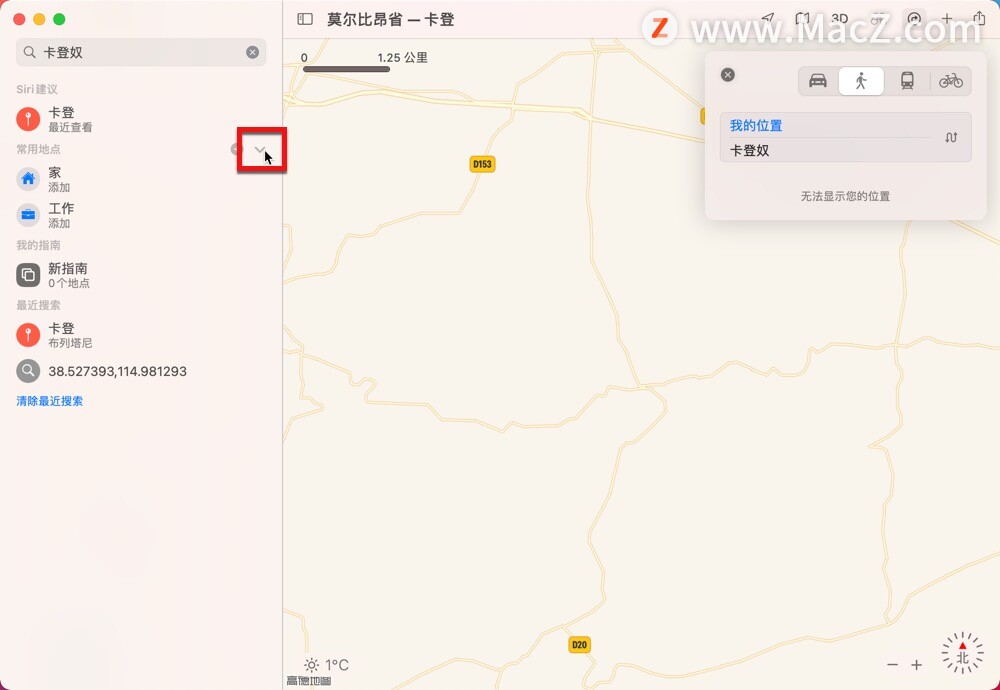Click the compass pointing north

coord(962,653)
